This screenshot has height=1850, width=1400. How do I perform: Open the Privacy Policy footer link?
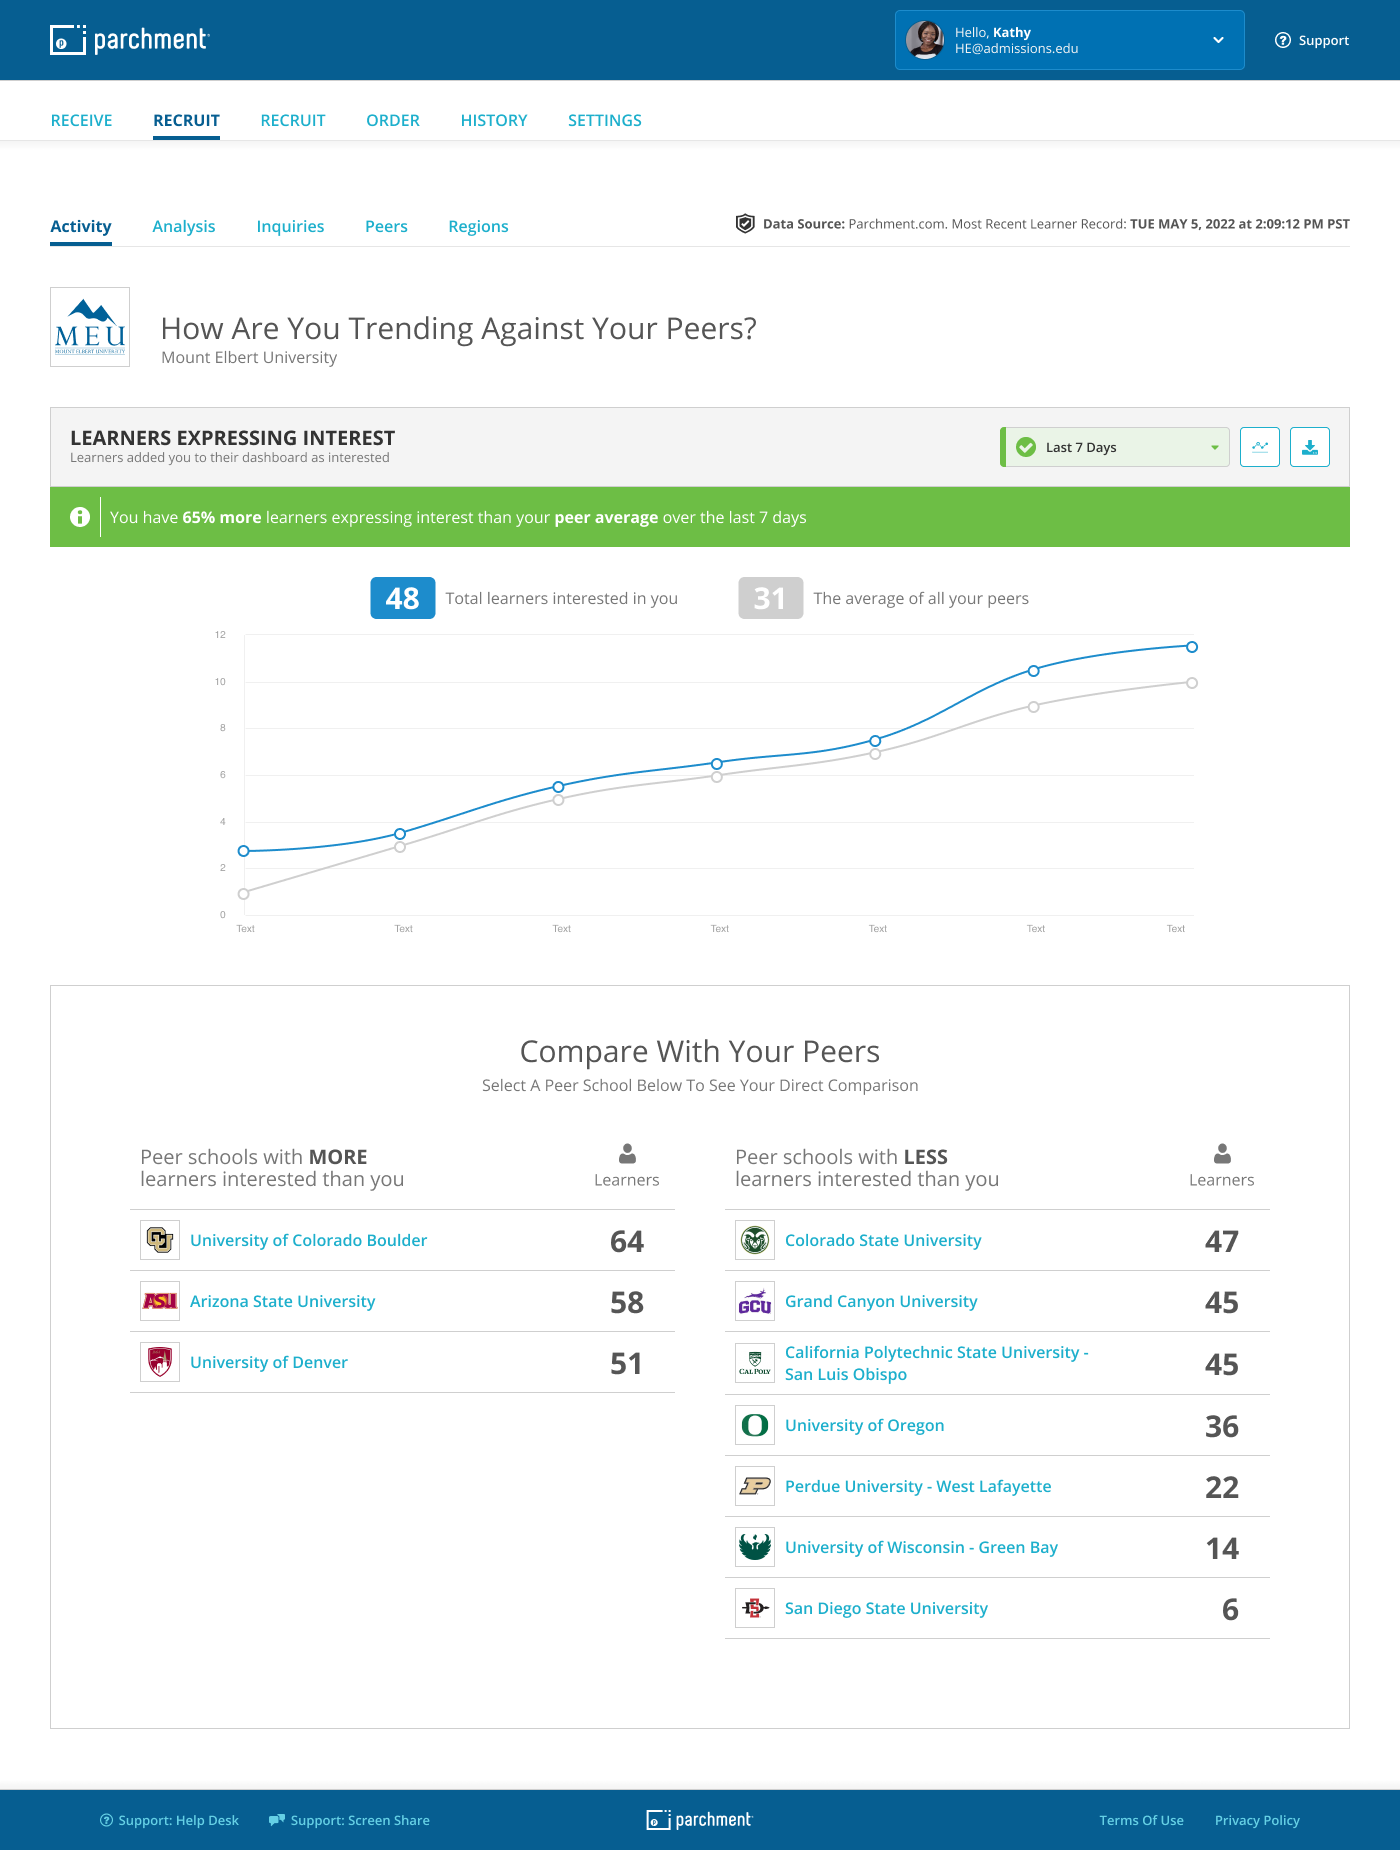(x=1257, y=1820)
